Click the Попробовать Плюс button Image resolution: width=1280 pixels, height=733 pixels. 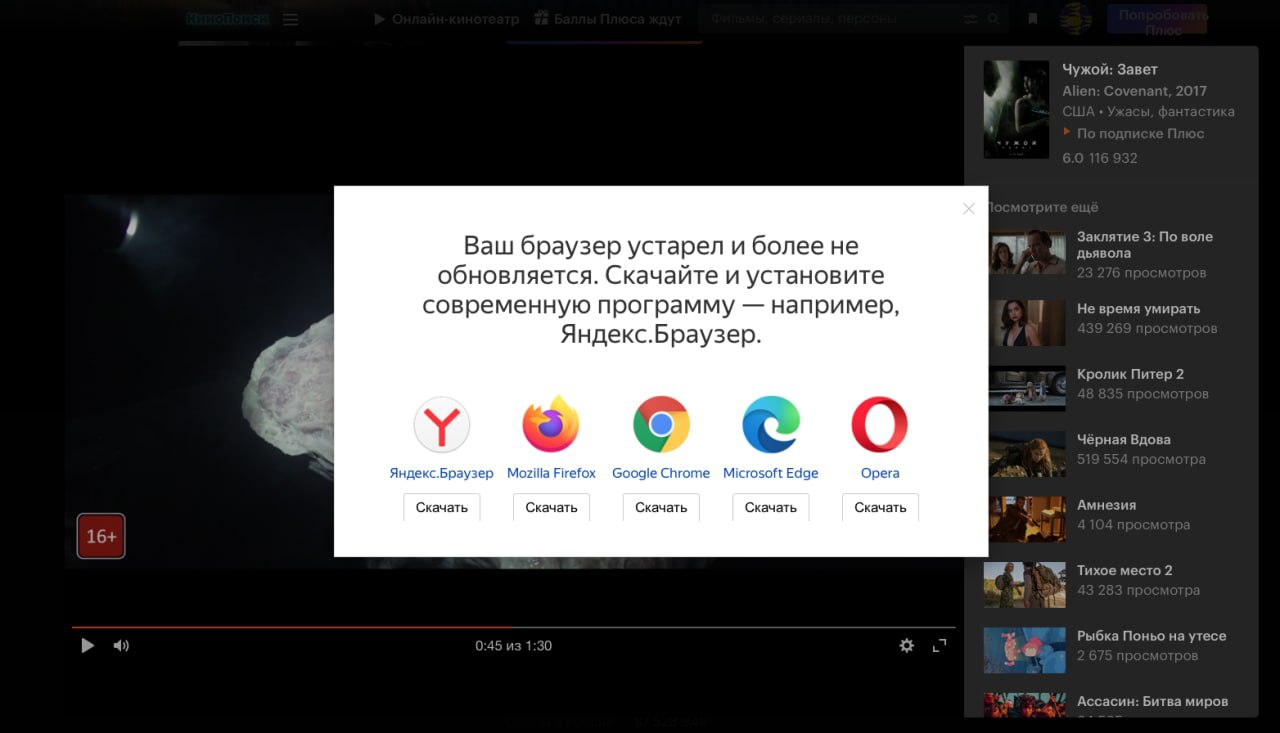point(1157,20)
